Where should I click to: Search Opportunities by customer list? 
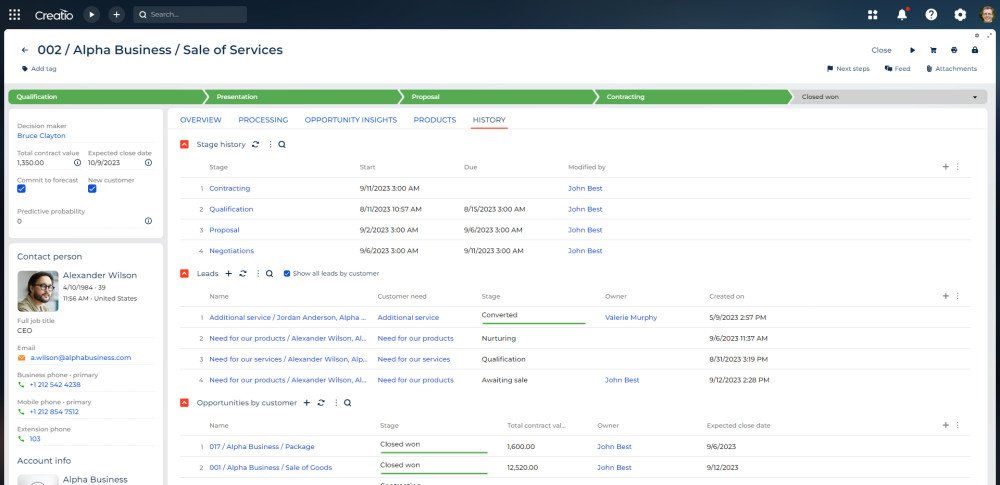348,403
